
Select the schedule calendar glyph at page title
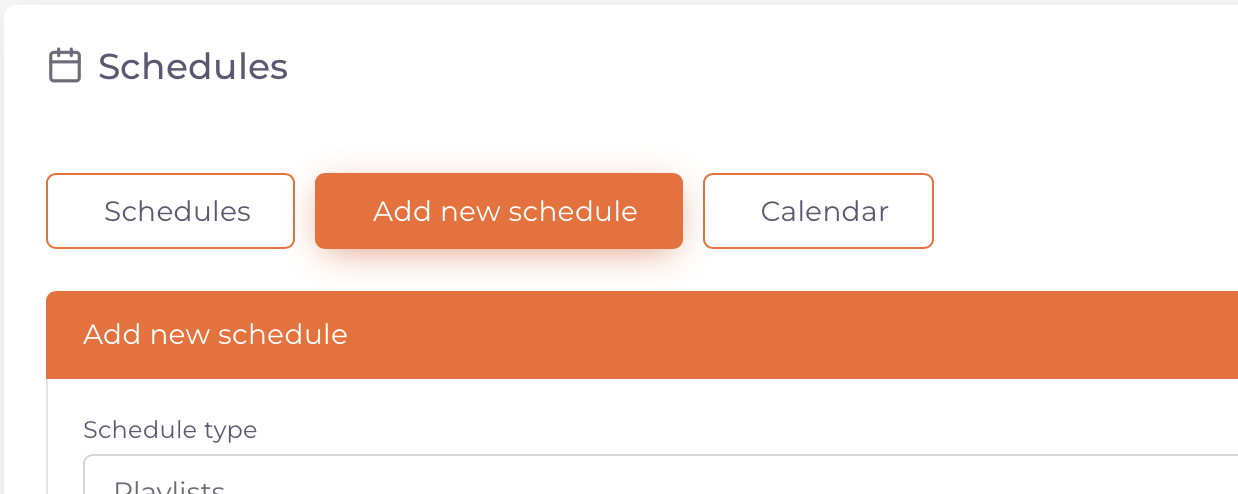[65, 67]
